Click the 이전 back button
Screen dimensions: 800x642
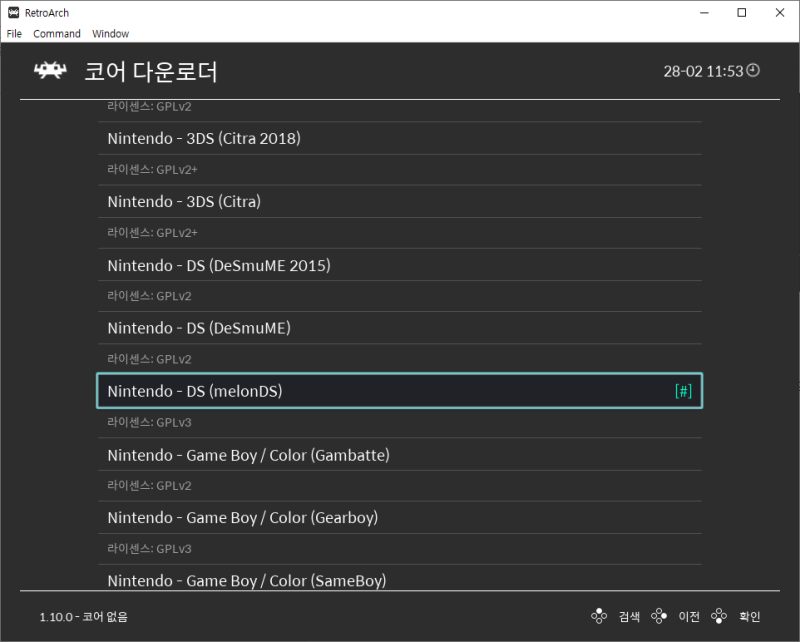tap(689, 616)
